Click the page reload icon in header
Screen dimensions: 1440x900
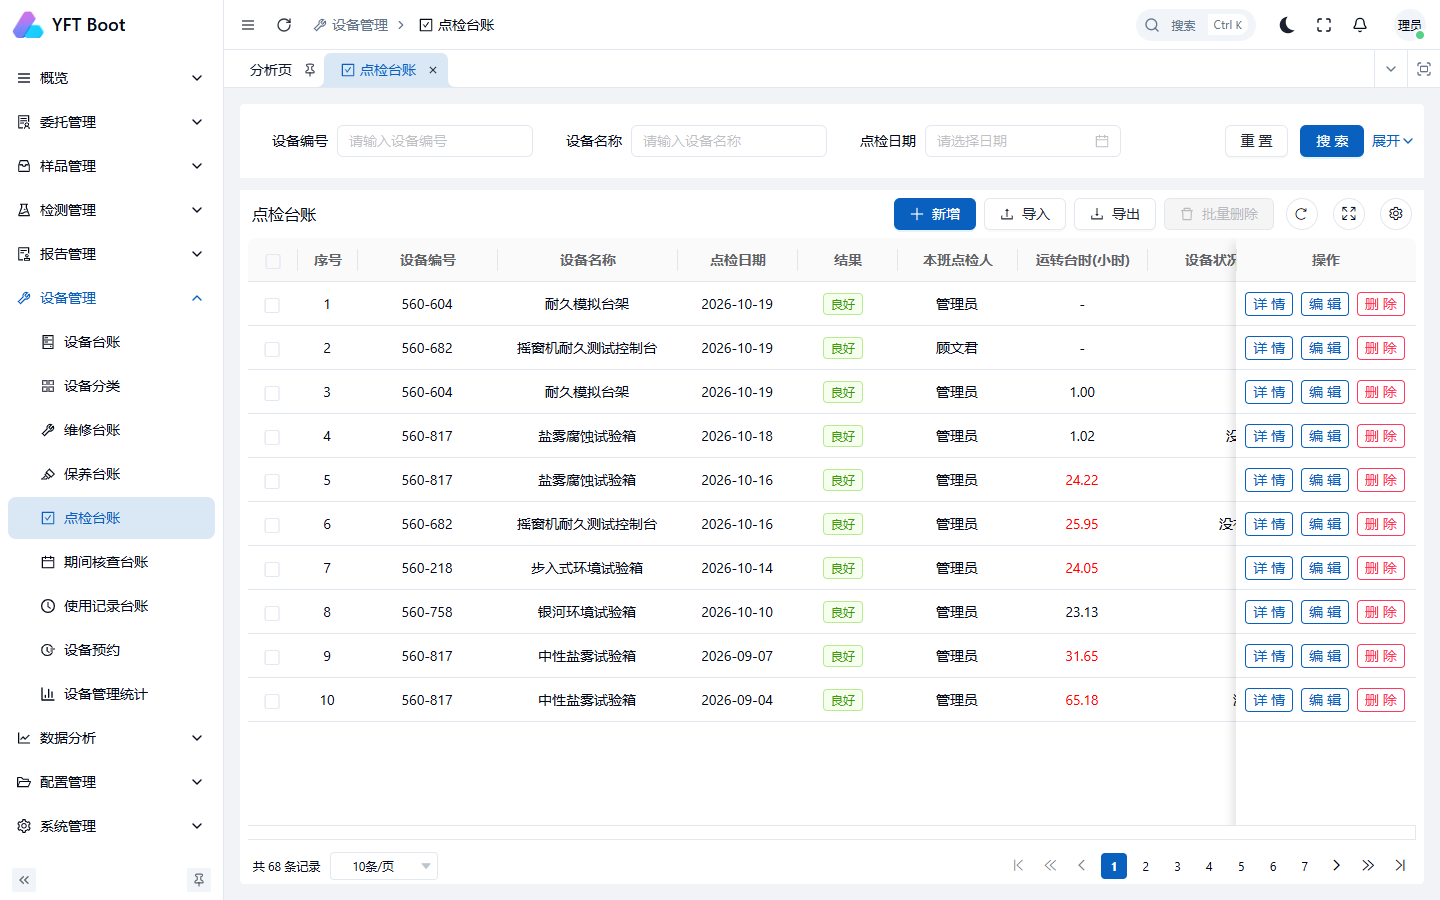[284, 25]
